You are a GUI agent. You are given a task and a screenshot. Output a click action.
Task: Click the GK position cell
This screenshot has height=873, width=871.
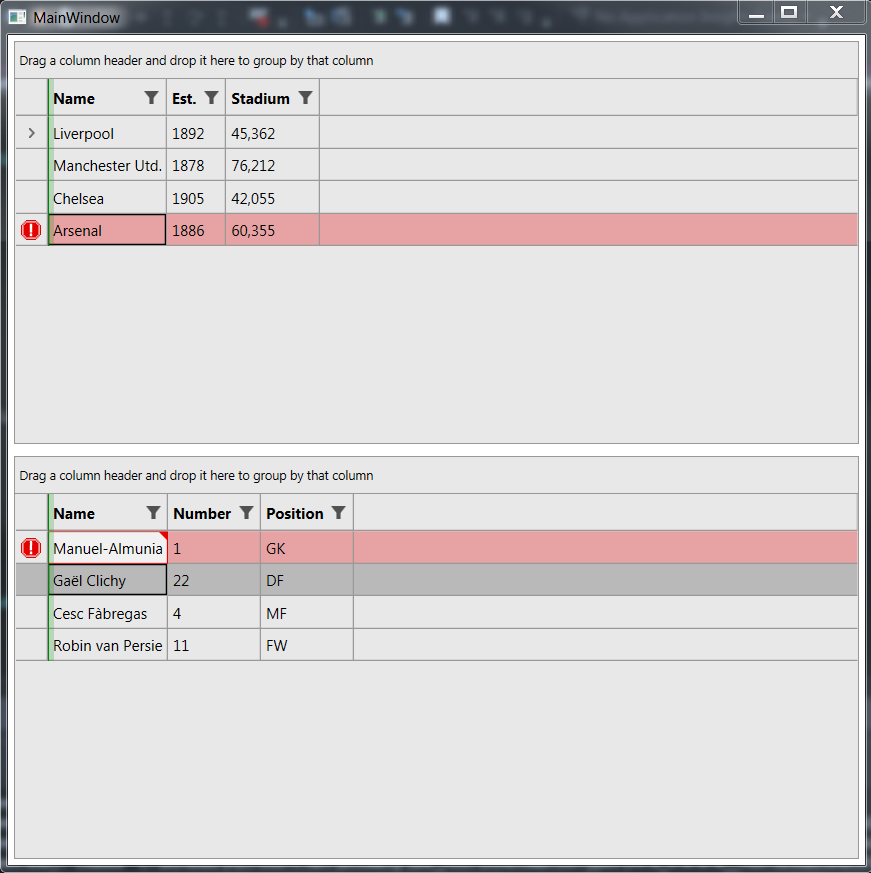point(307,548)
